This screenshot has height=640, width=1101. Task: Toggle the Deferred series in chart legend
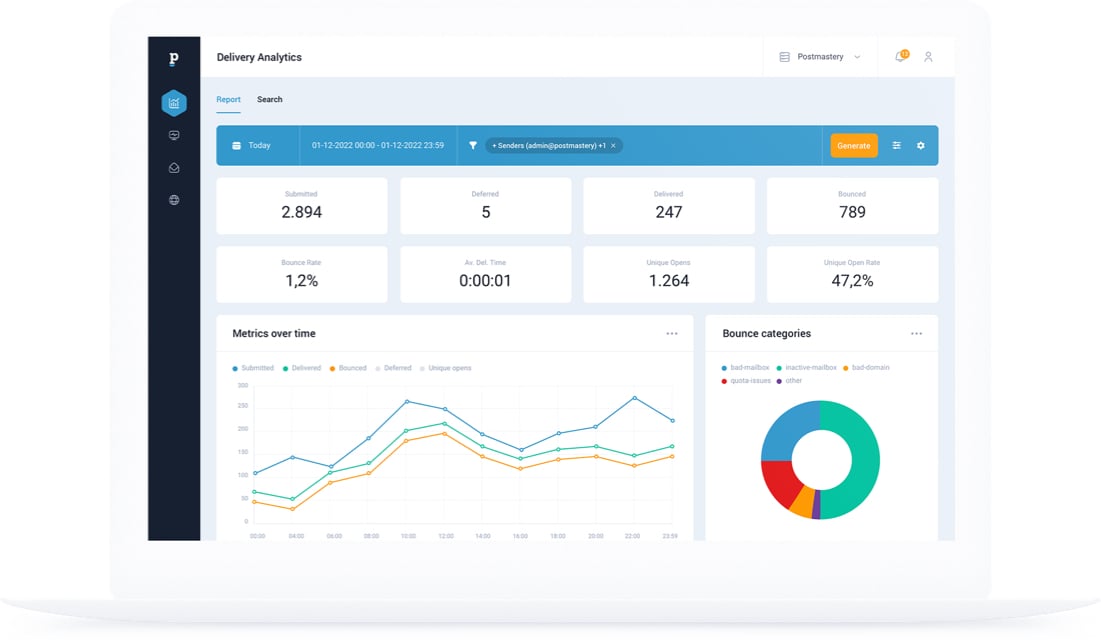coord(393,368)
